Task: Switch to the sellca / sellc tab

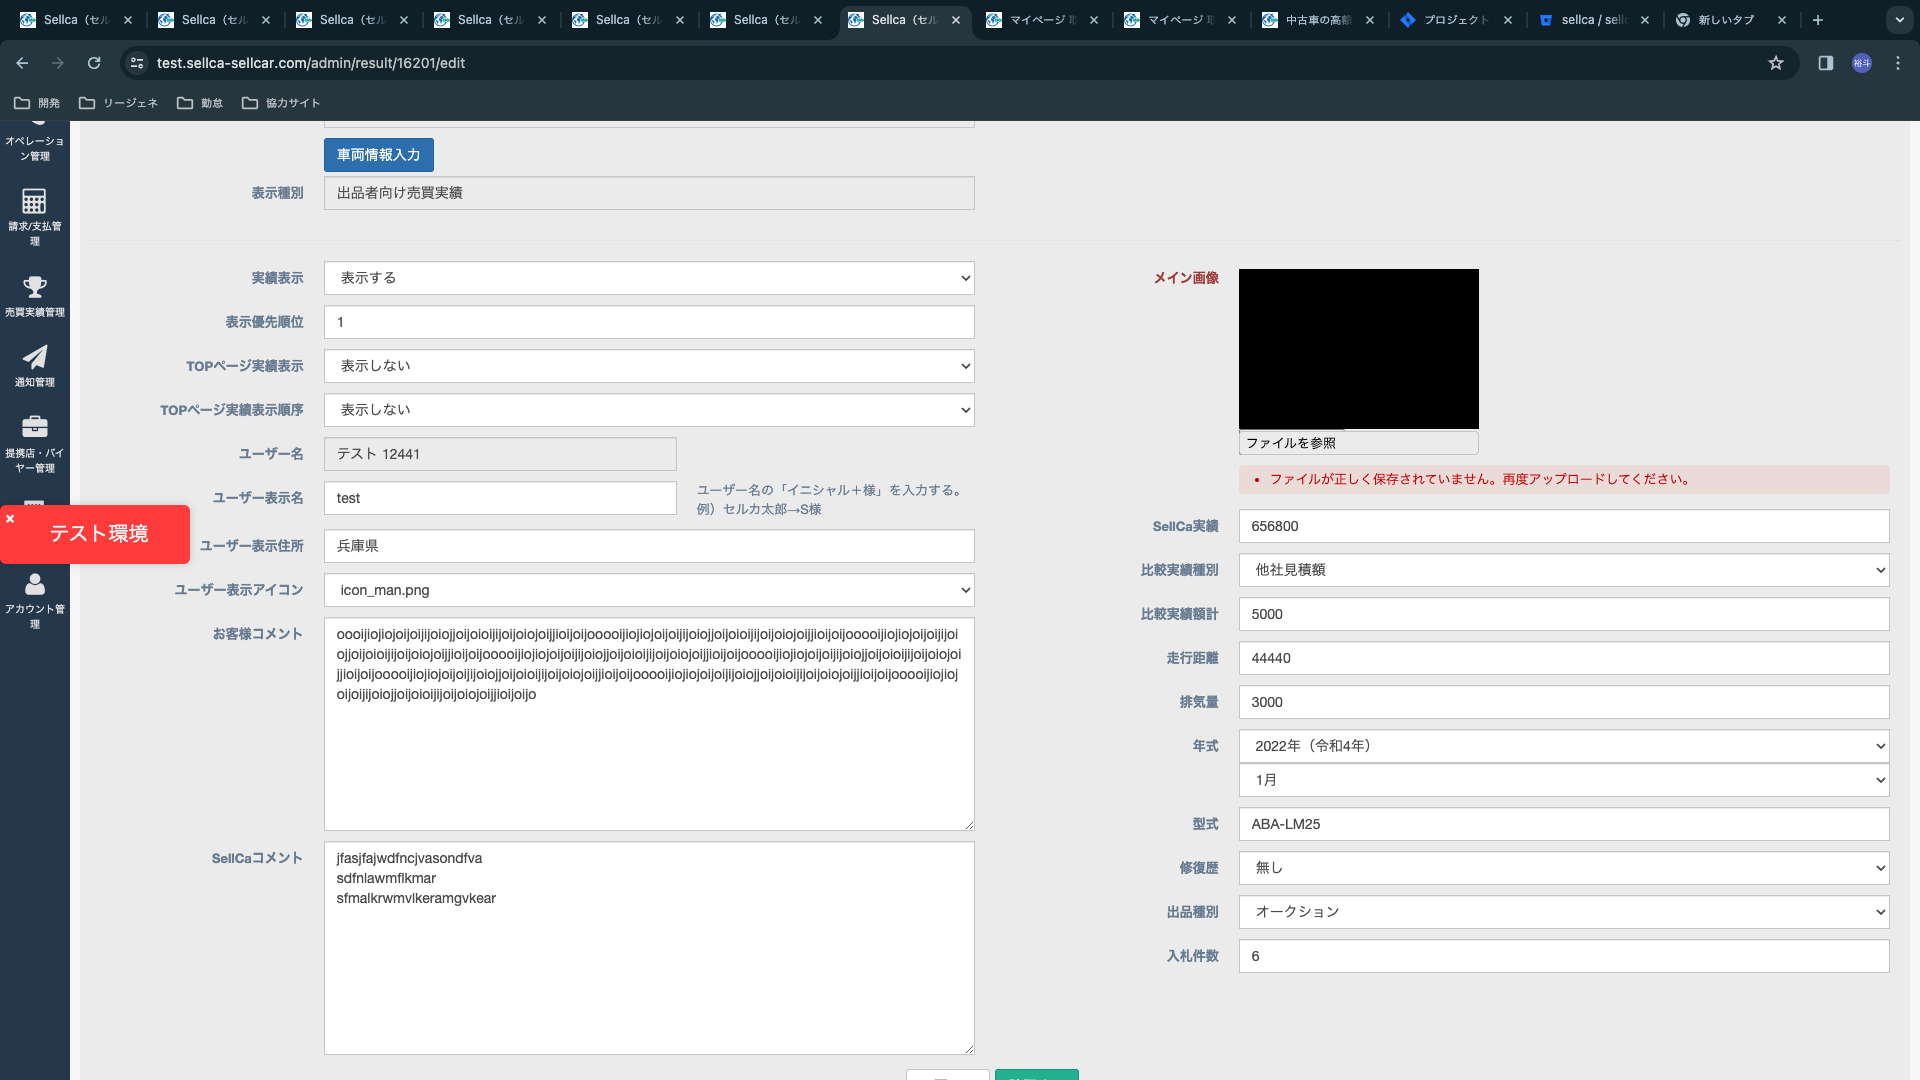Action: coord(1592,20)
